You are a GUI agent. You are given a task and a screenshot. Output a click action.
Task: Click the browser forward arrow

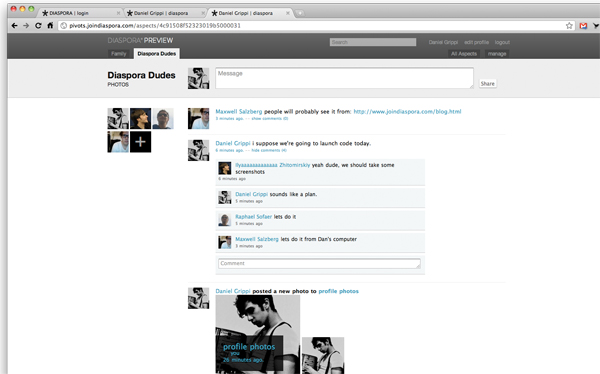26,26
